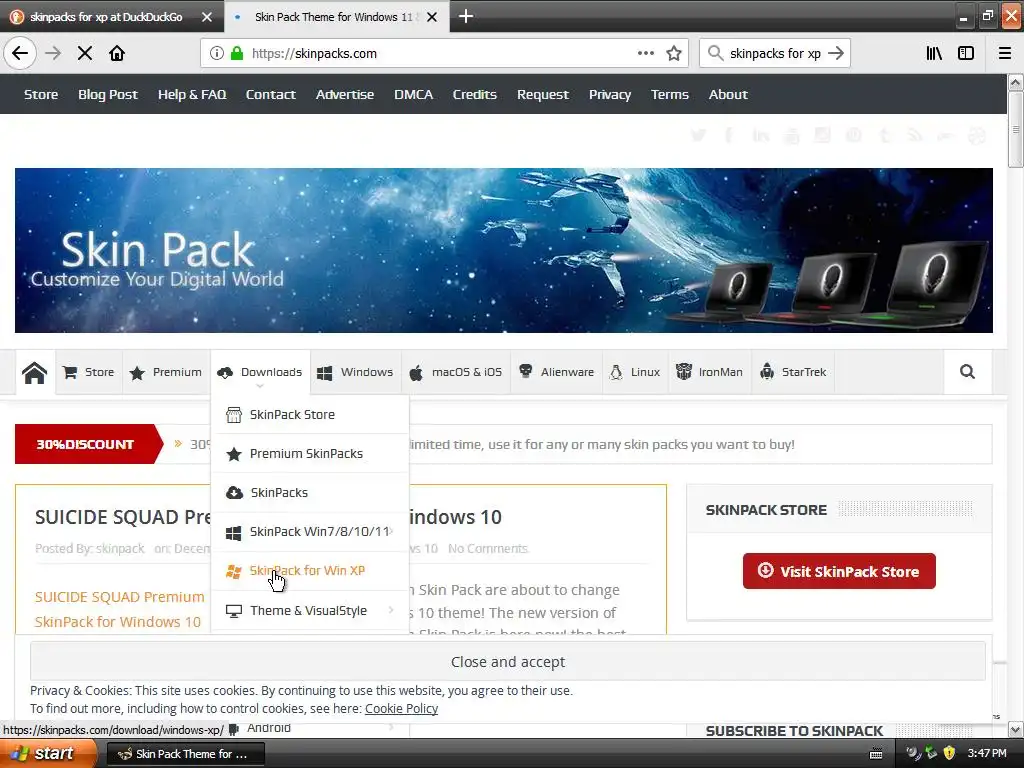Select SkinPack for Win XP
Screen dimensions: 1024x768
pyautogui.click(x=311, y=571)
